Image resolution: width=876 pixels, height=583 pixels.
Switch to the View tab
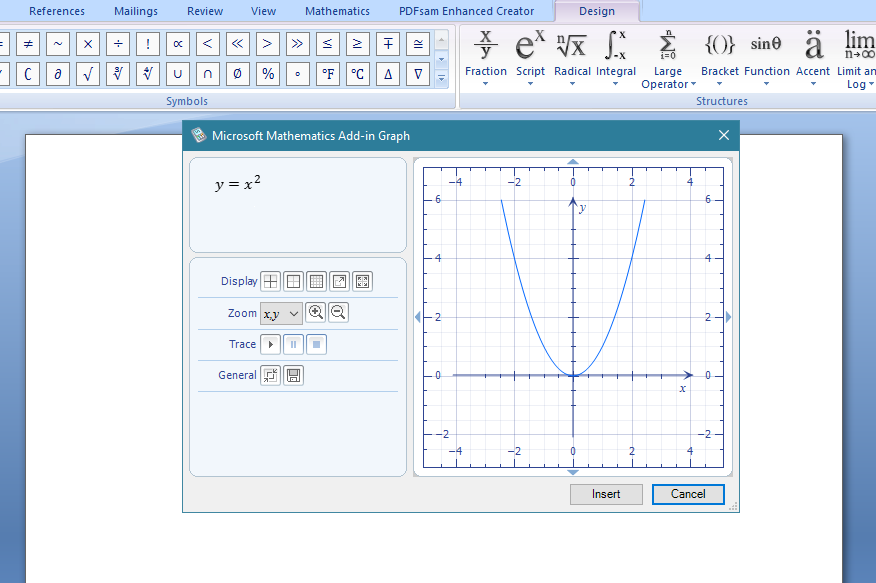tap(263, 11)
